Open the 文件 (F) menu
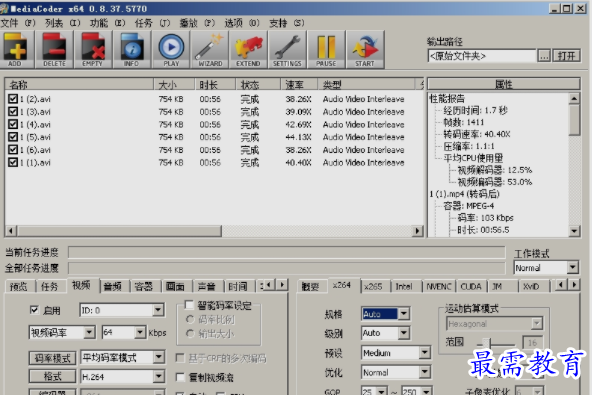Screen dimensions: 592x395 pos(18,23)
